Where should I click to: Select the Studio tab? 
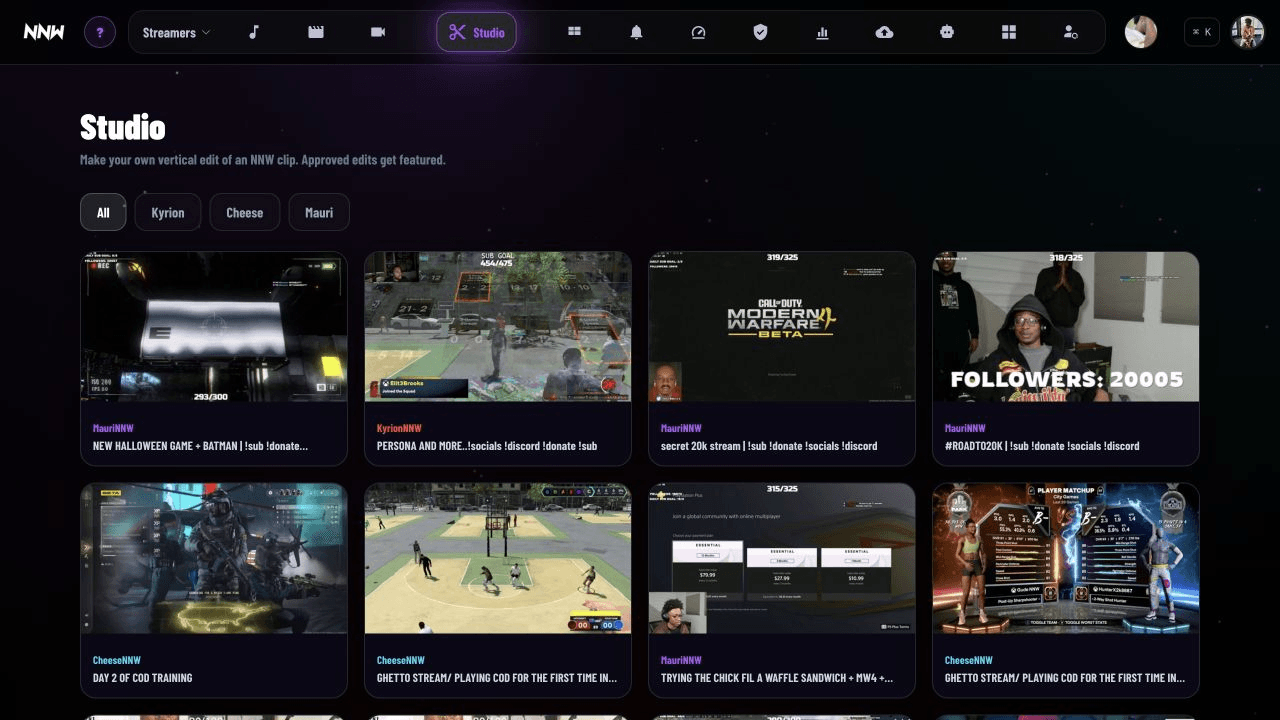(476, 32)
